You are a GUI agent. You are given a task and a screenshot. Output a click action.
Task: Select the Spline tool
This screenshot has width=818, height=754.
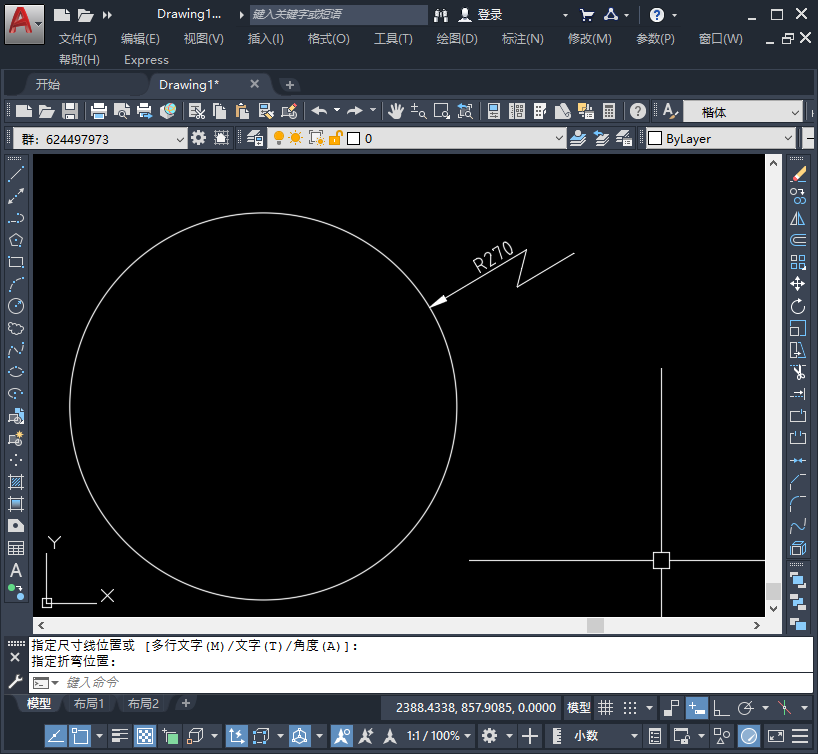pos(16,350)
